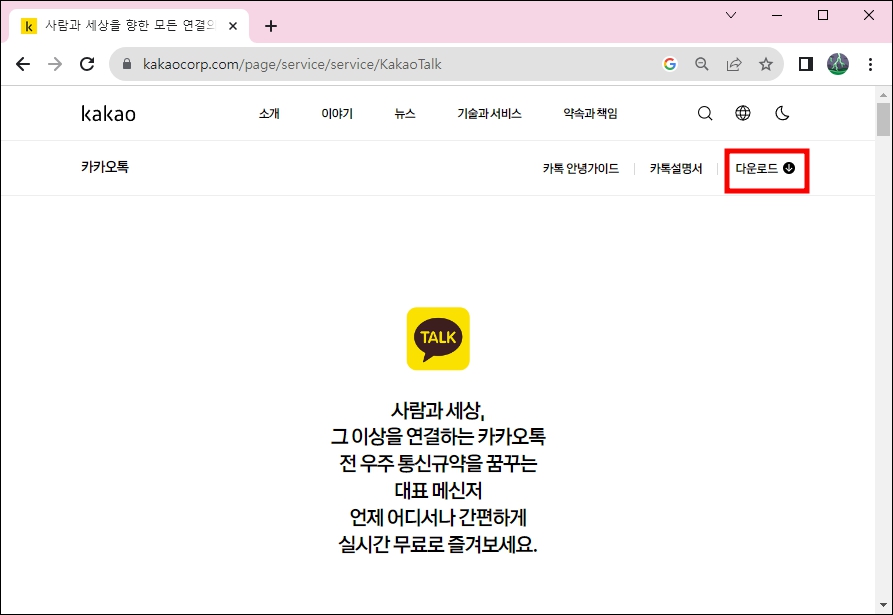Toggle dark mode with the moon icon

click(x=781, y=113)
